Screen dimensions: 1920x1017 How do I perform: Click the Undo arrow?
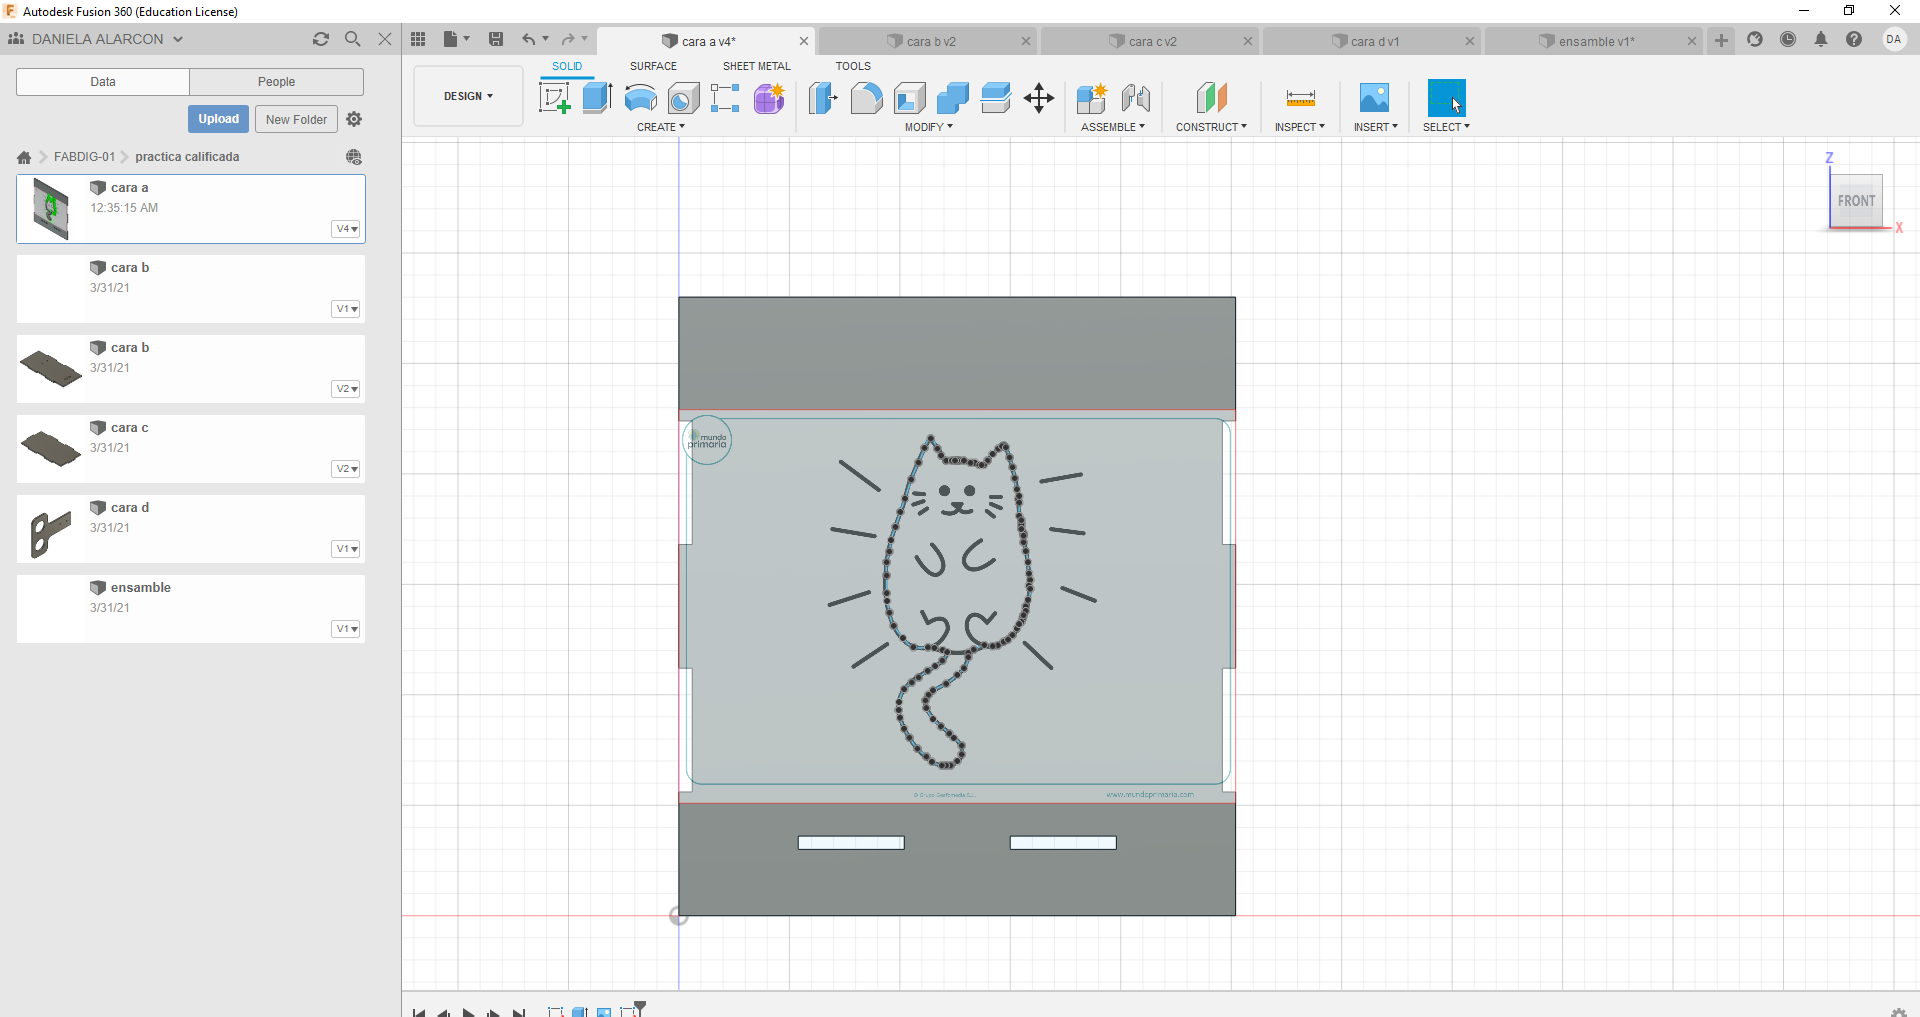[x=528, y=39]
